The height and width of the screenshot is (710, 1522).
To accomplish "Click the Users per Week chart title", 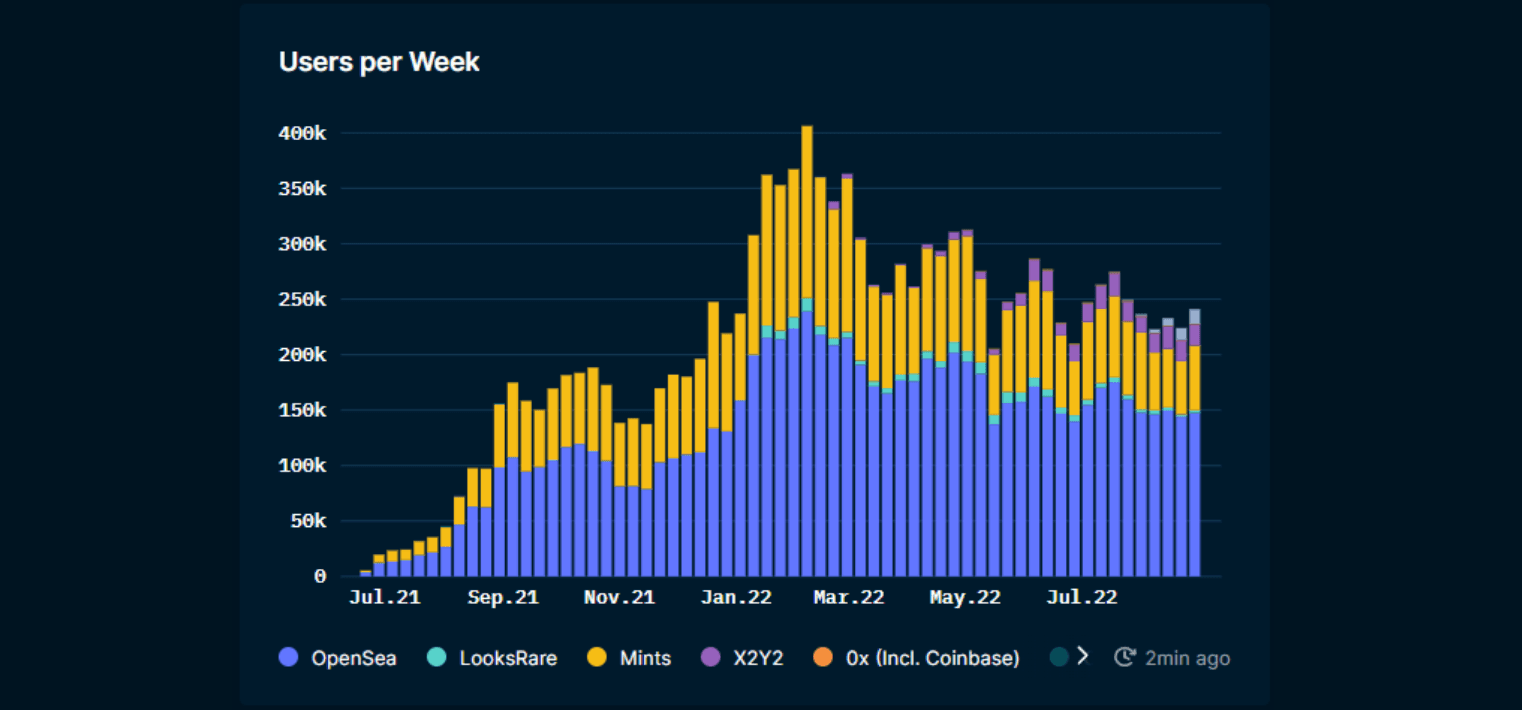I will (x=379, y=61).
